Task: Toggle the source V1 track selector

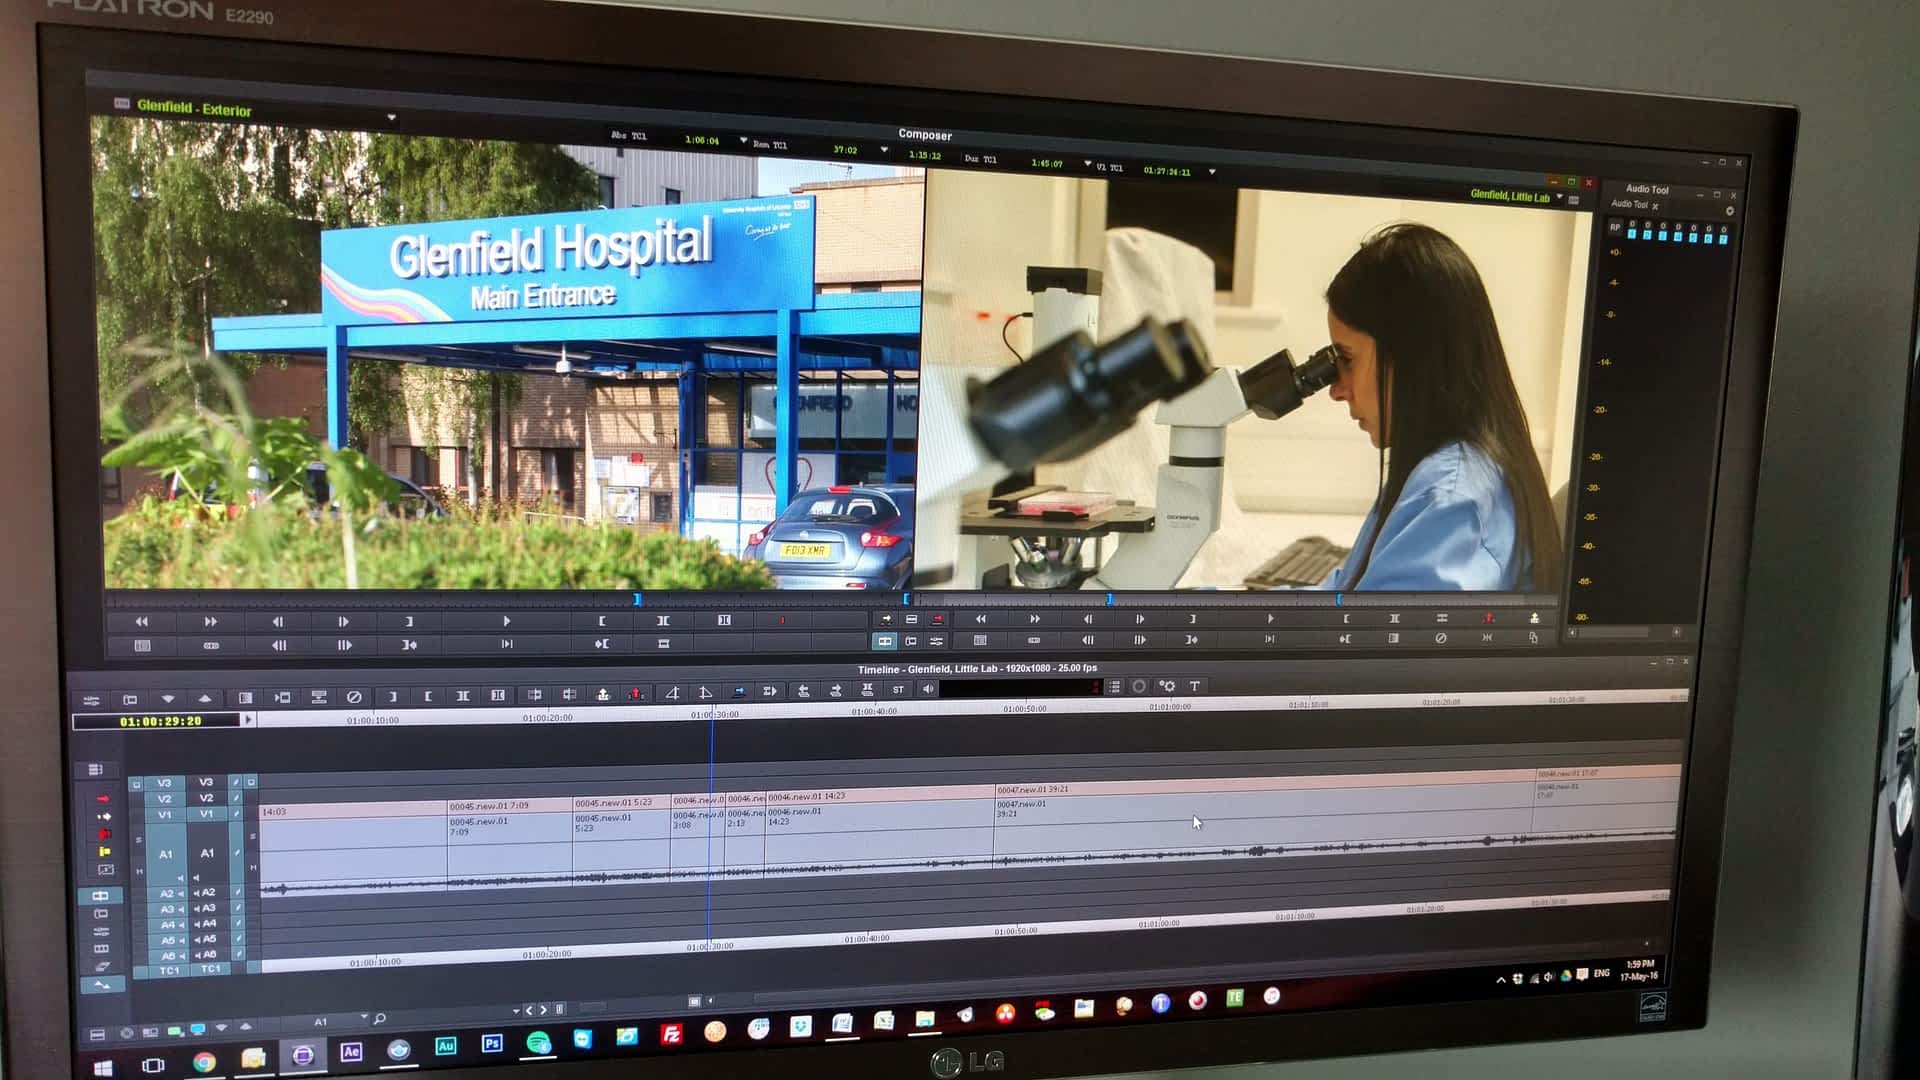Action: pos(164,815)
